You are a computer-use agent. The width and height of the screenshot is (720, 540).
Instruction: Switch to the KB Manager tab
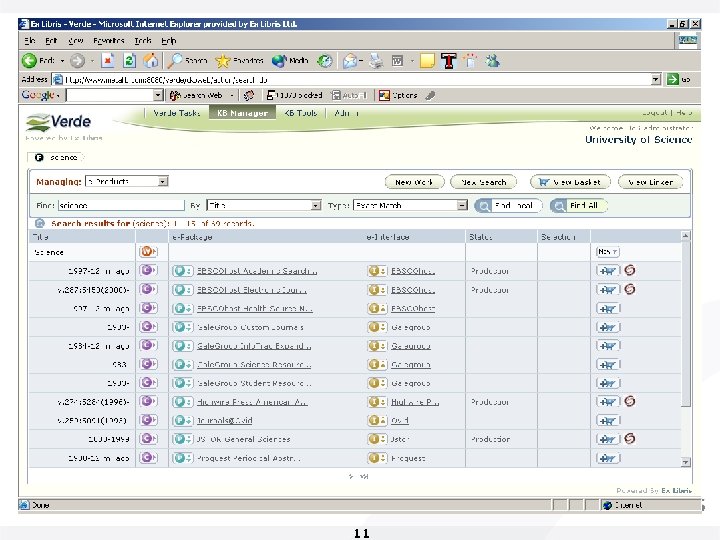[x=242, y=112]
